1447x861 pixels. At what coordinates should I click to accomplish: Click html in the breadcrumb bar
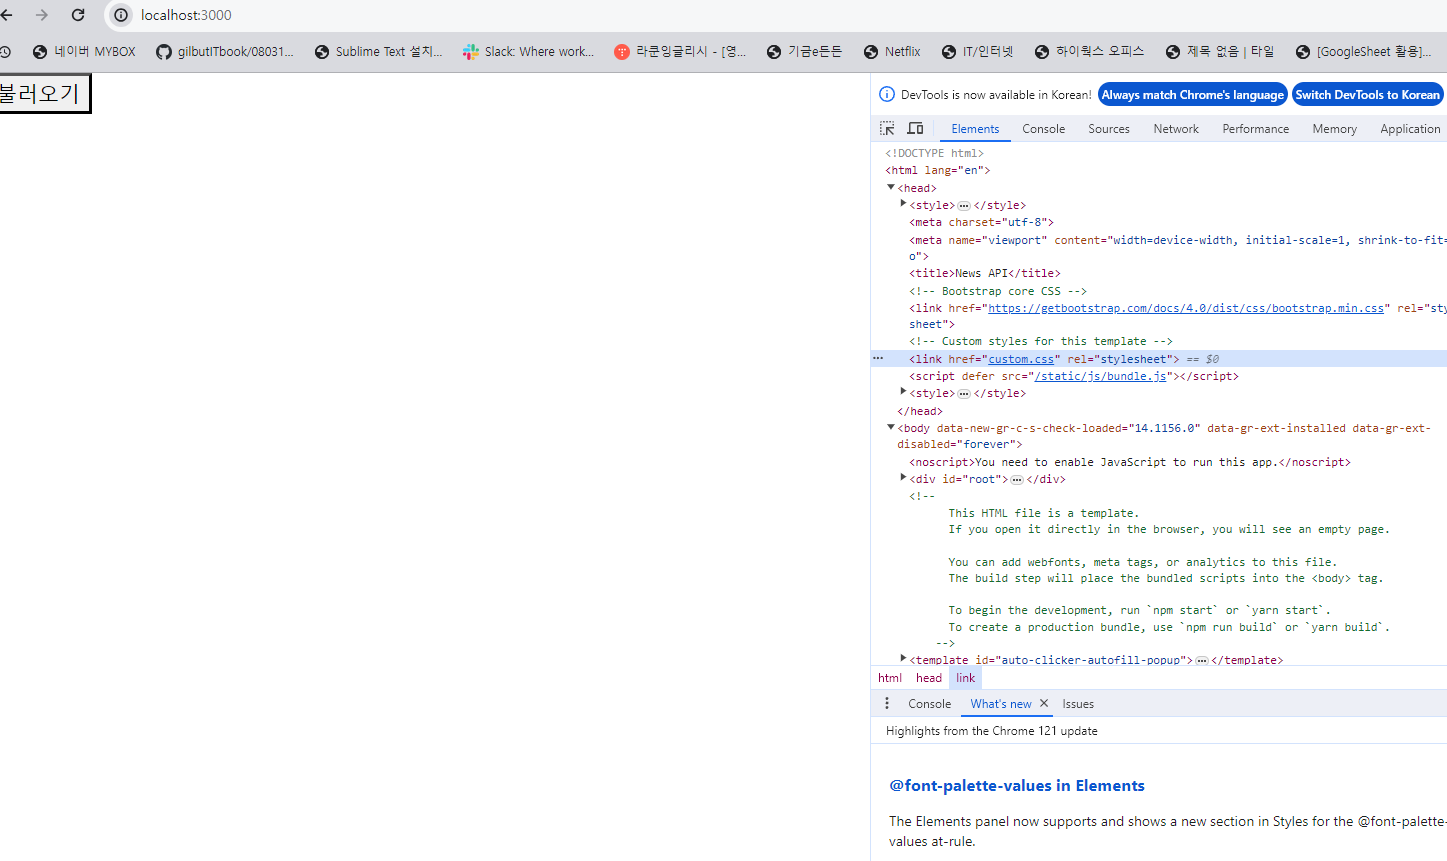pyautogui.click(x=890, y=678)
